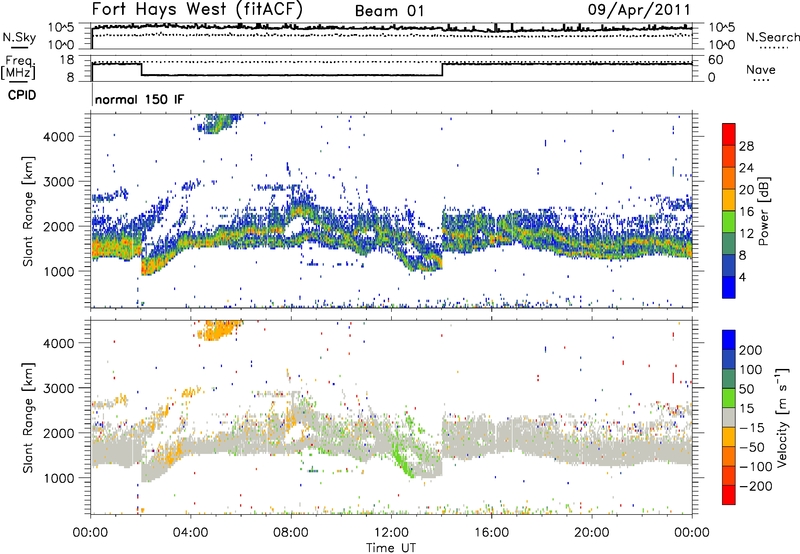Click the "28" label on Power colorbar
This screenshot has height=554, width=800.
[746, 146]
